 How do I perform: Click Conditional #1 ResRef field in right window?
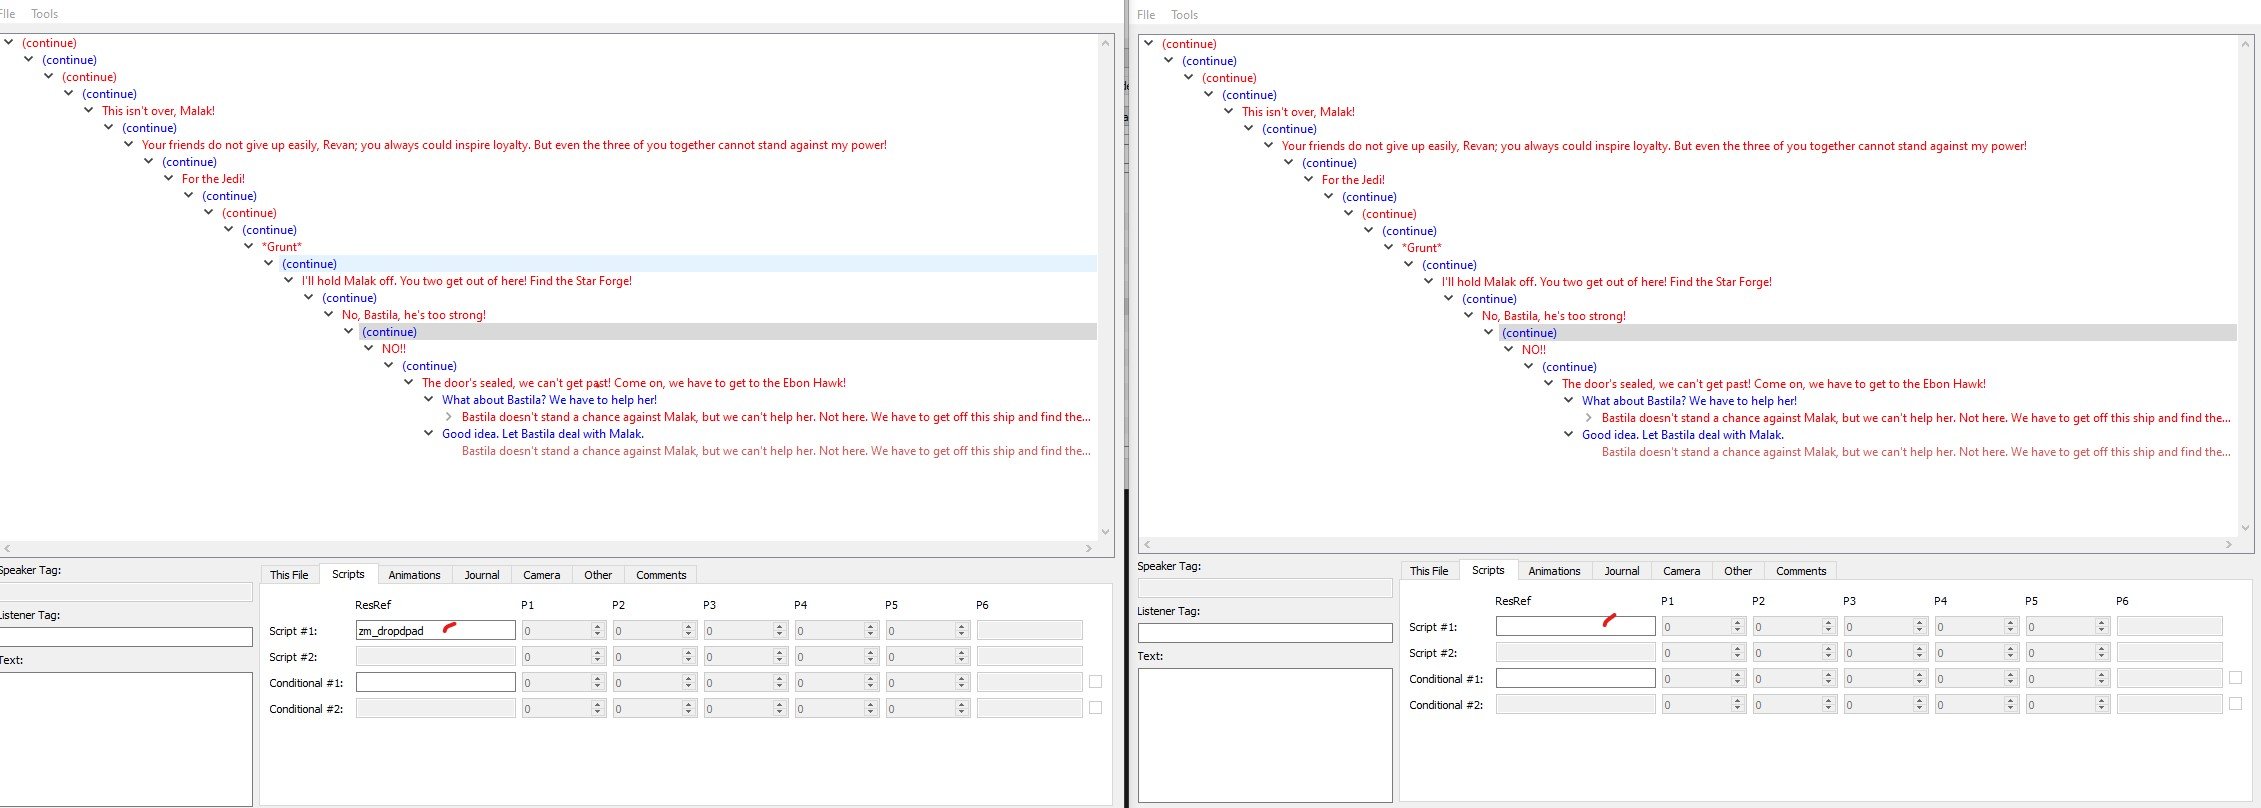1576,678
